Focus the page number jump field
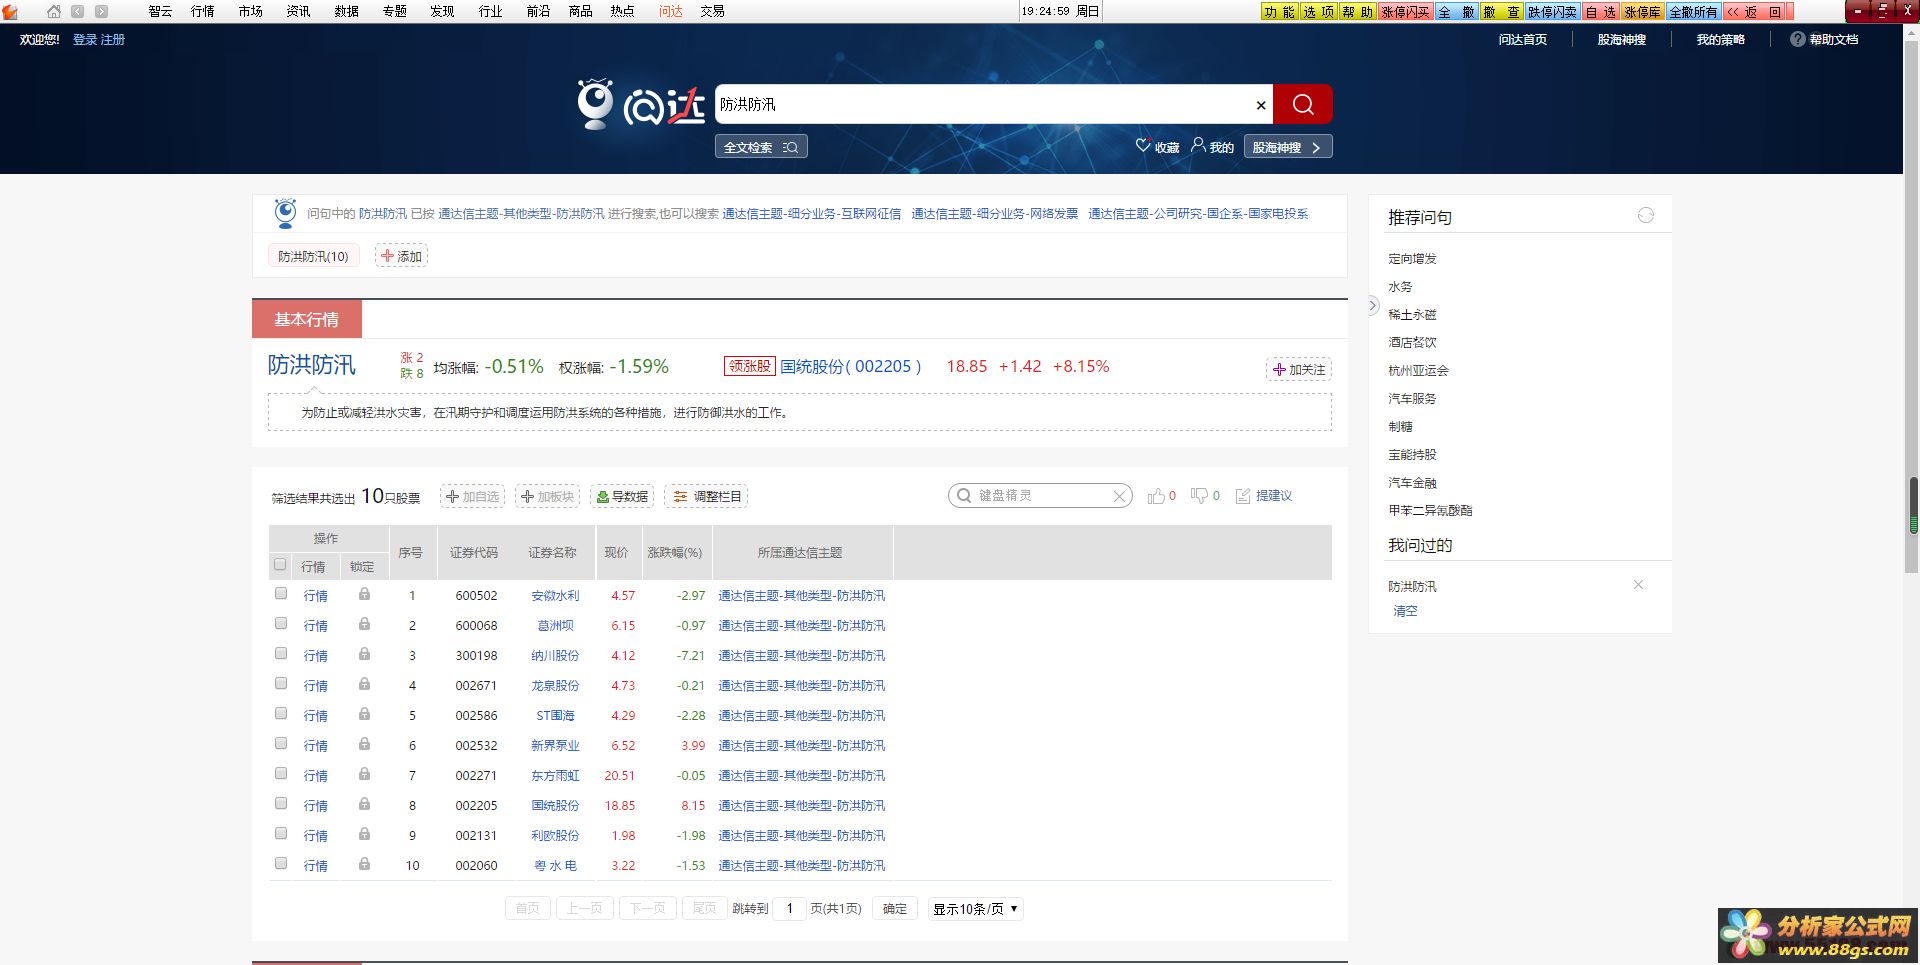Viewport: 1920px width, 965px height. [789, 909]
